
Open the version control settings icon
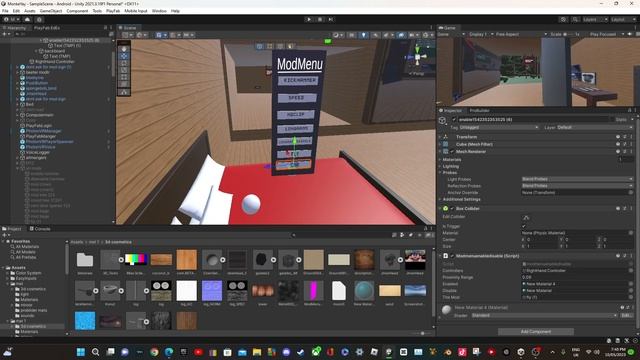click(x=39, y=19)
